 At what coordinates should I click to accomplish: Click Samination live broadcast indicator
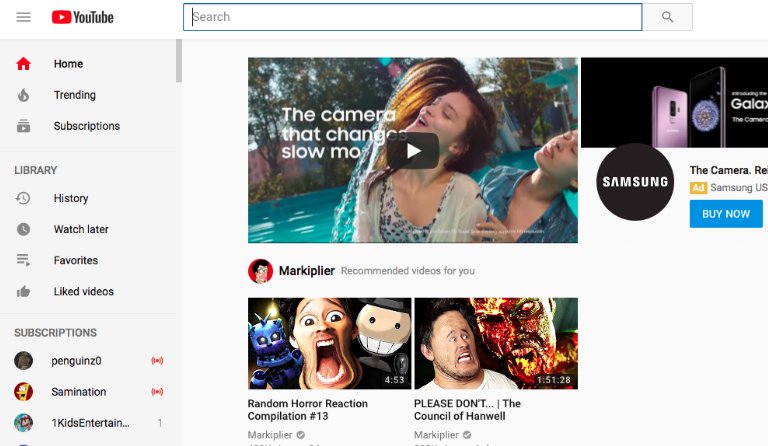point(157,392)
